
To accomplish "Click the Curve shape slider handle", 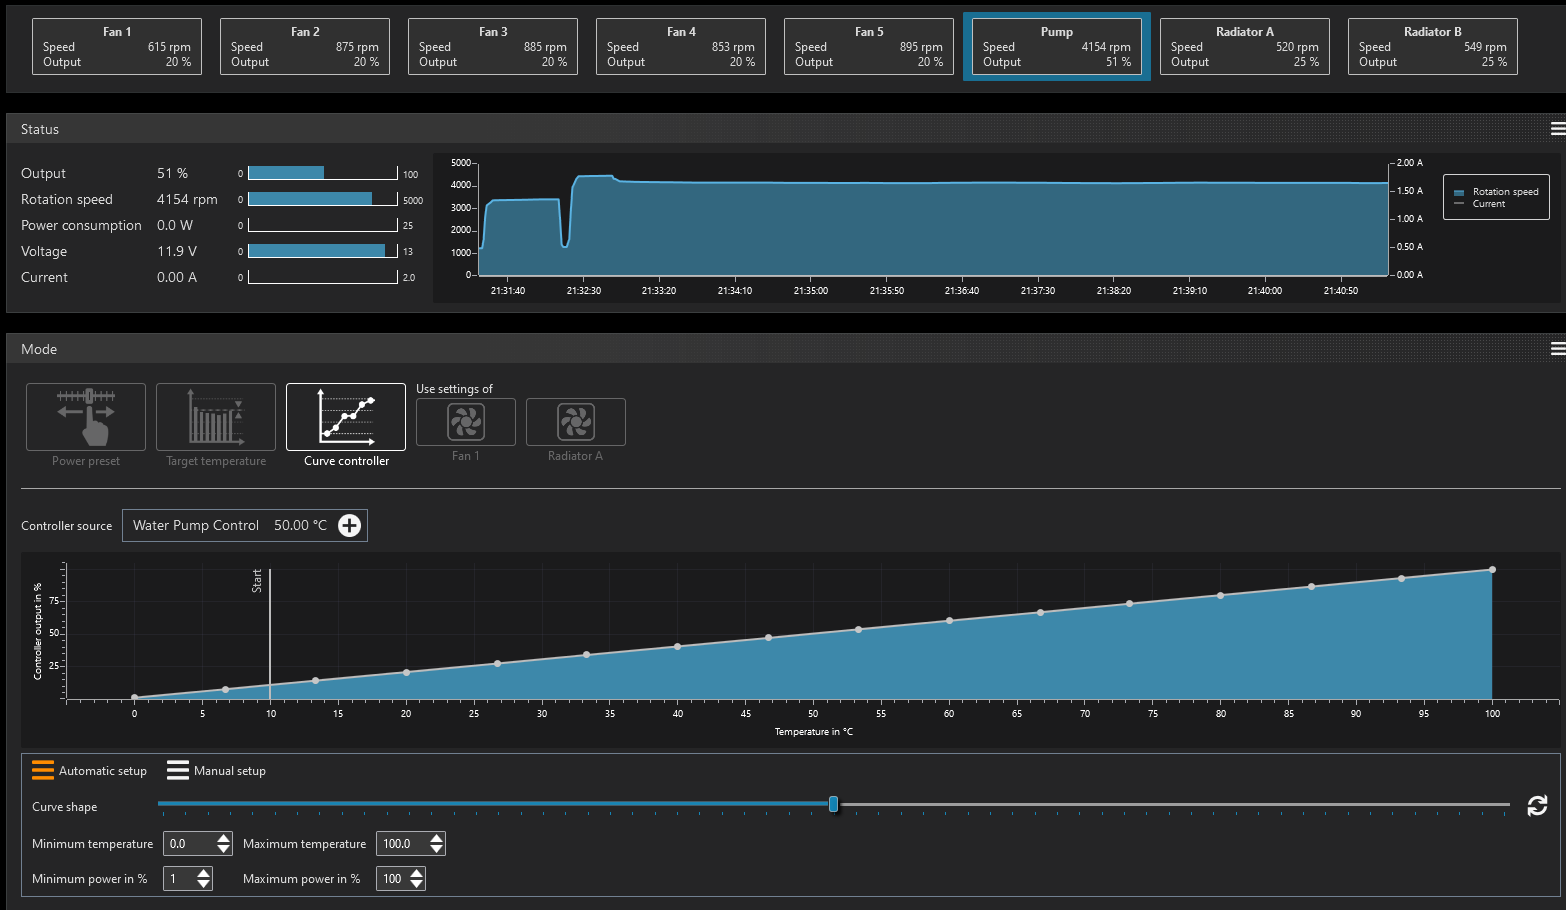I will (x=833, y=804).
